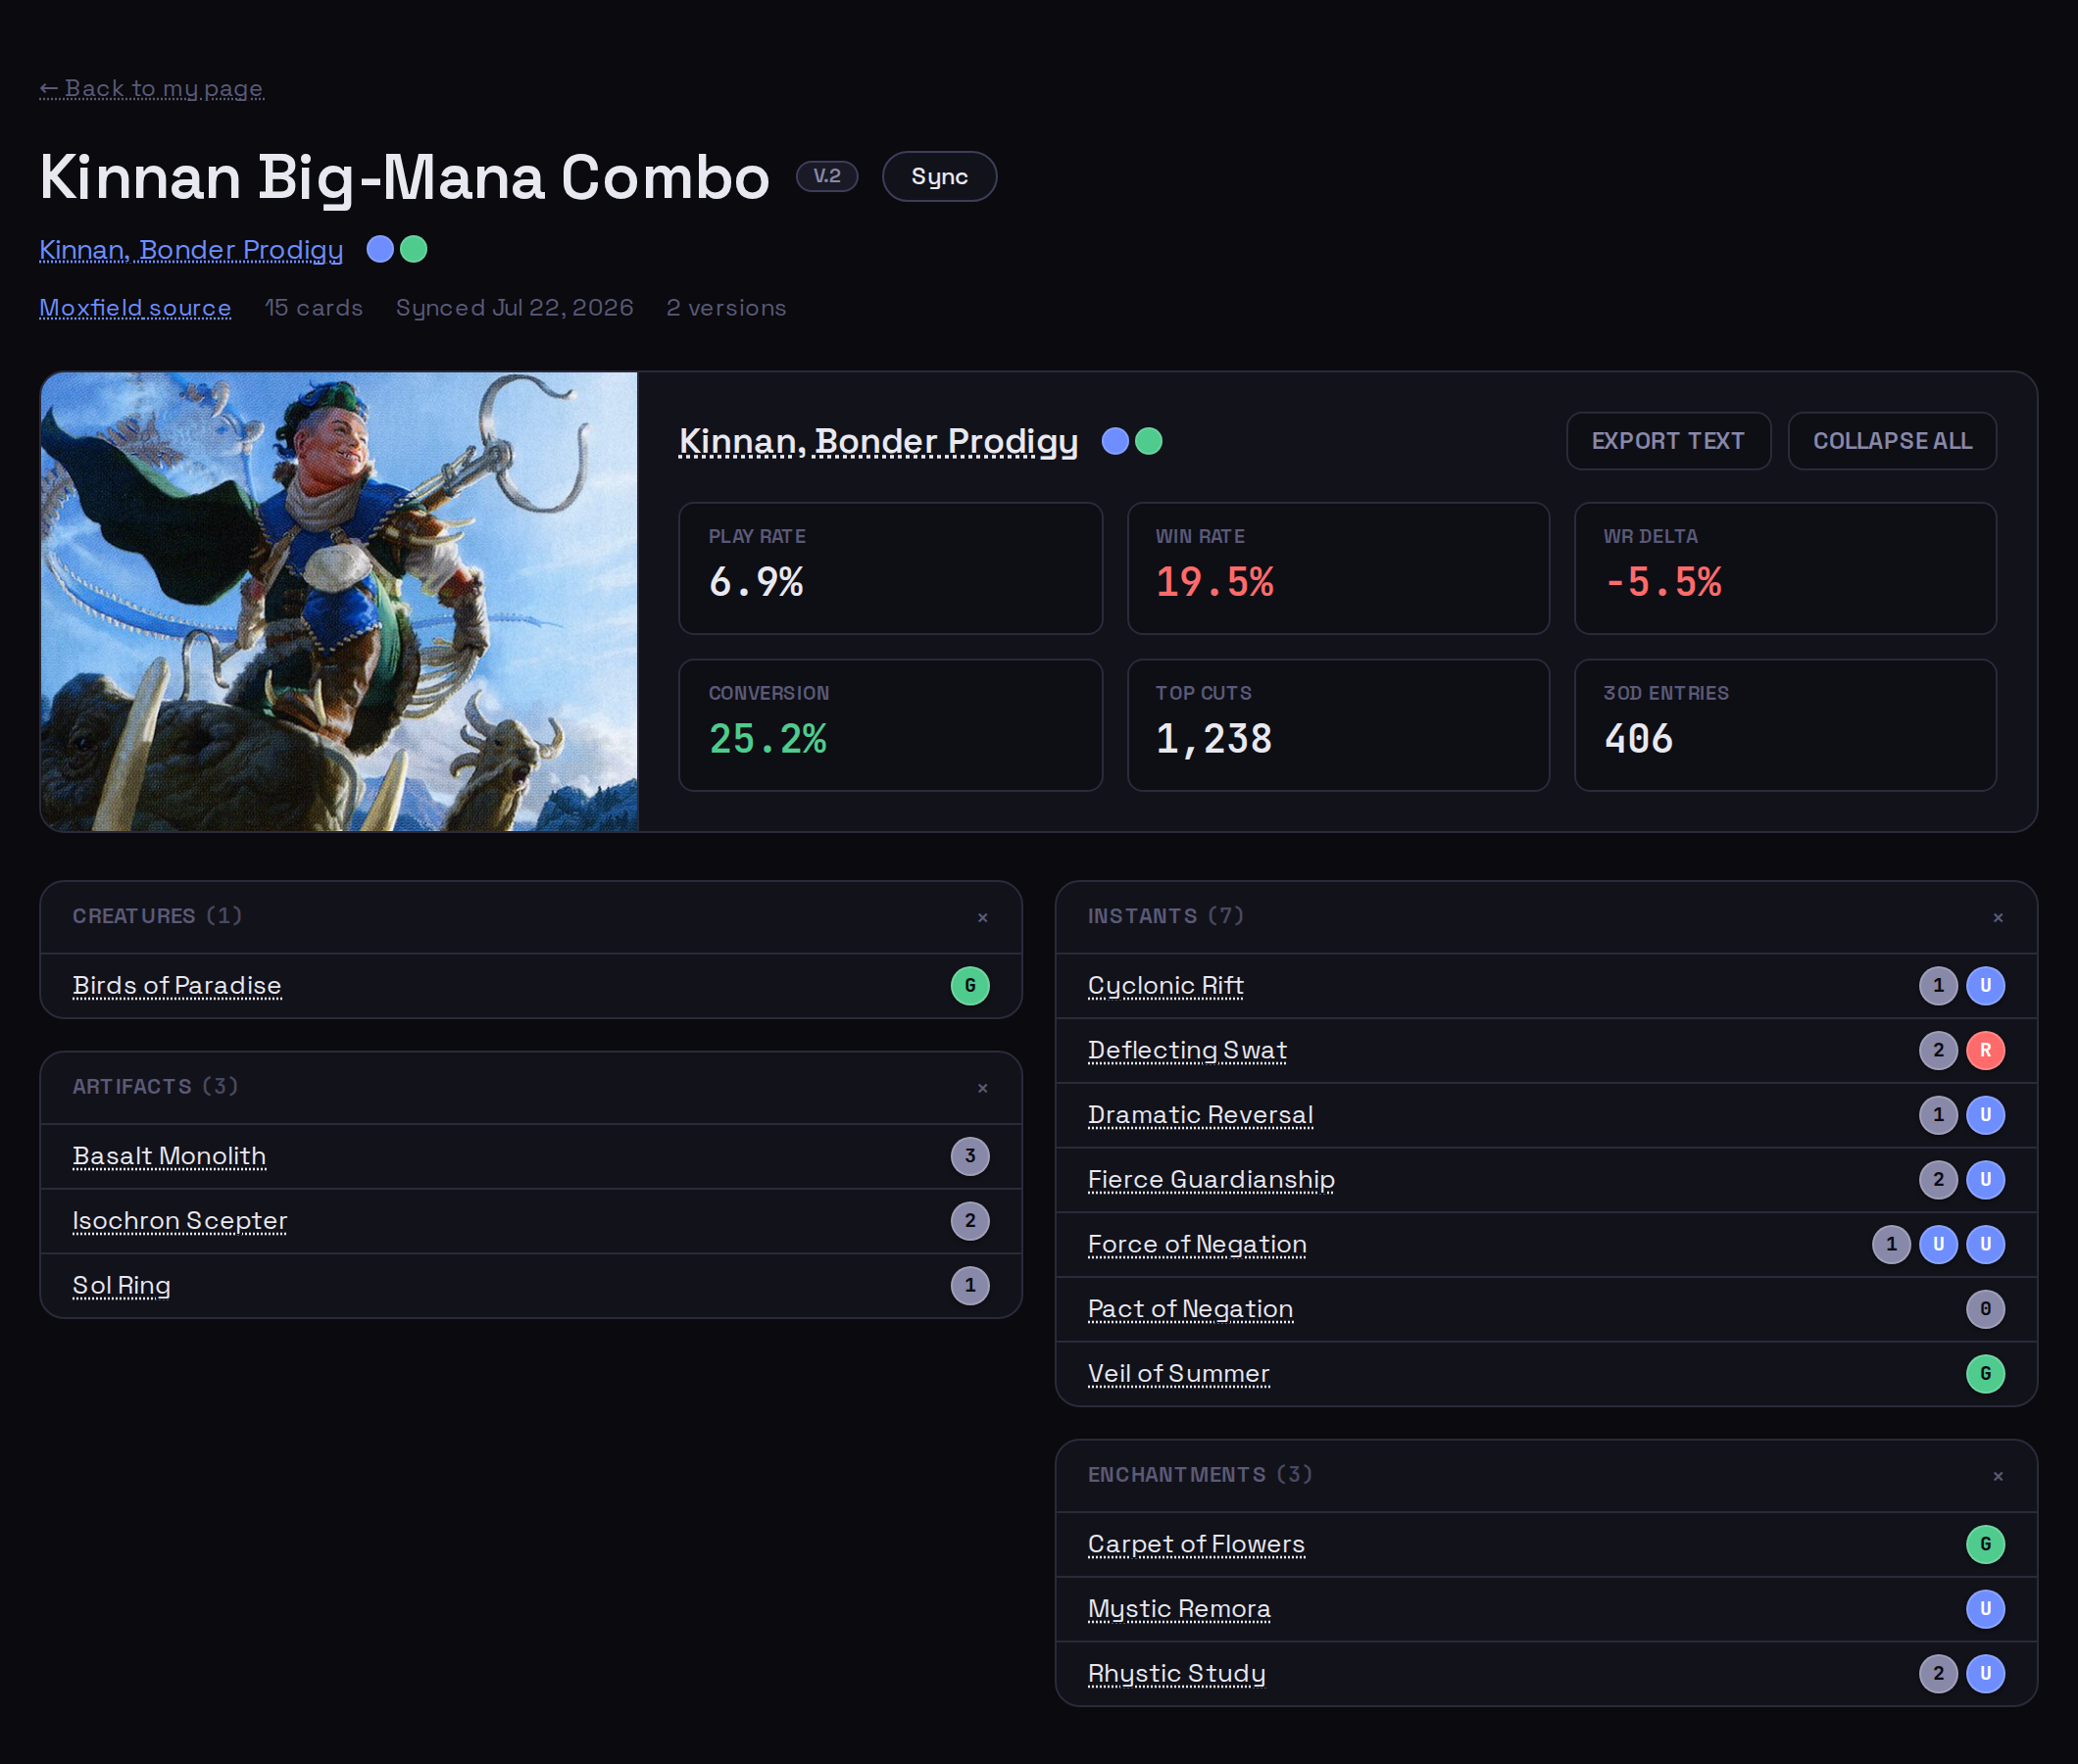The image size is (2078, 1764).
Task: Open the V.2 version badge
Action: (827, 176)
